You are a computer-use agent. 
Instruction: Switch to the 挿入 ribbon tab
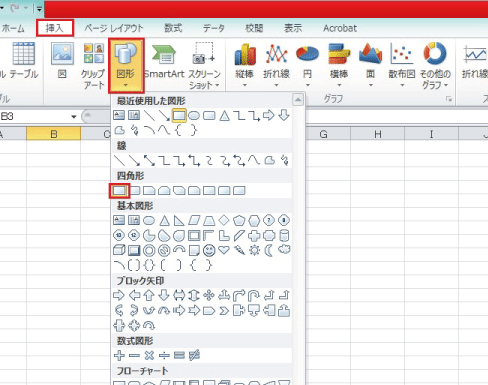click(55, 28)
